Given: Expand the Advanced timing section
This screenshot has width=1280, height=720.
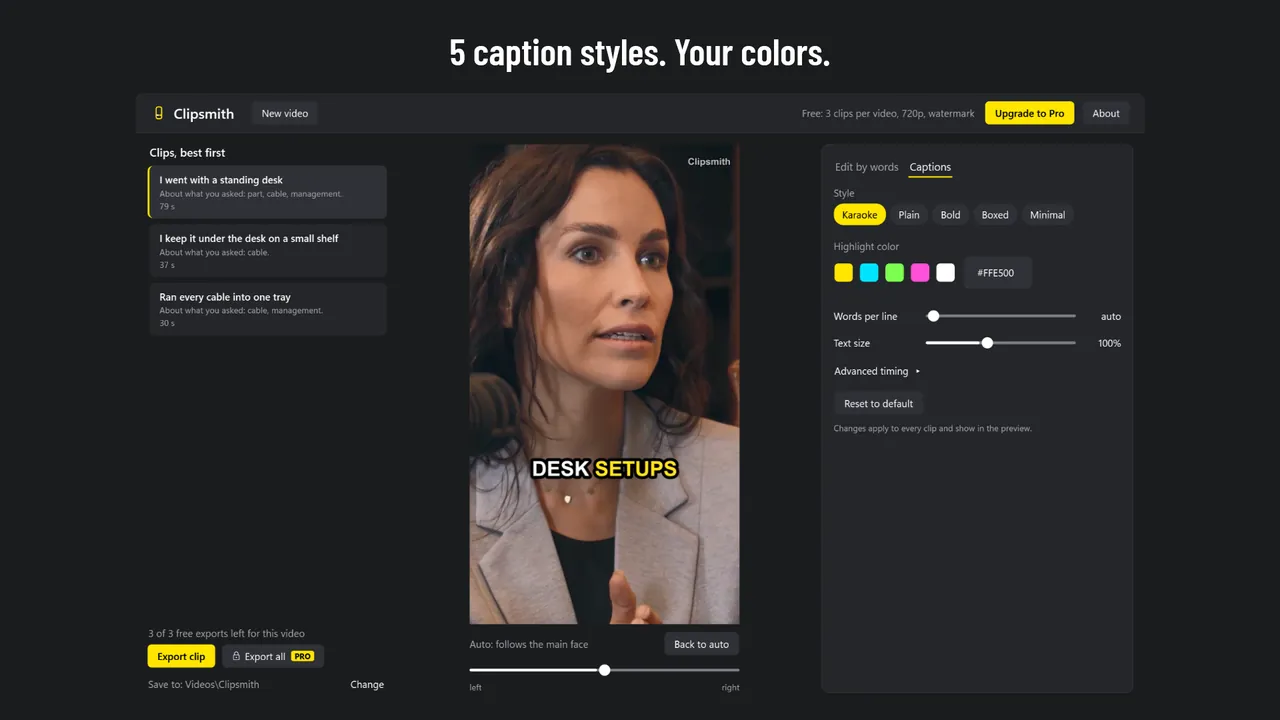Looking at the screenshot, I should coord(877,371).
